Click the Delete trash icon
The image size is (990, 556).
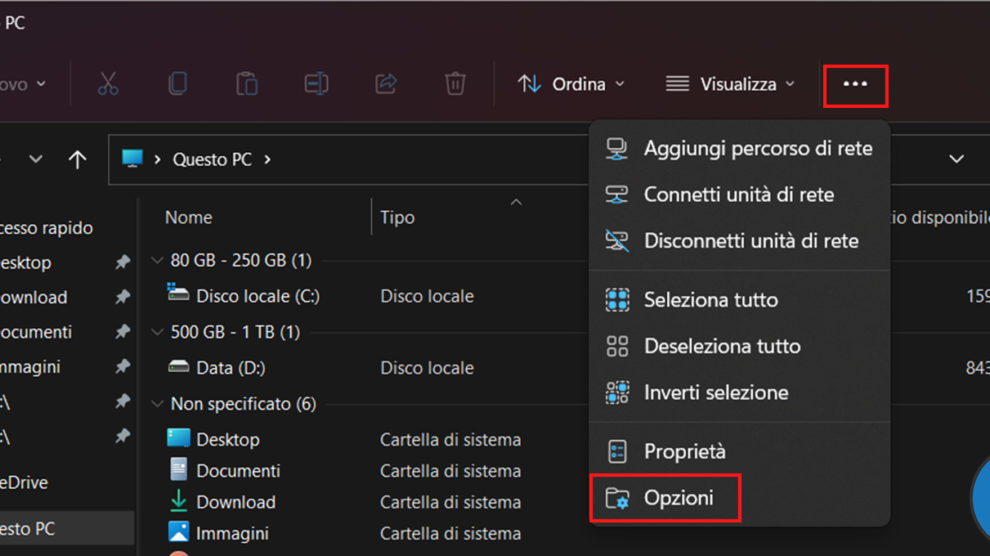point(455,84)
